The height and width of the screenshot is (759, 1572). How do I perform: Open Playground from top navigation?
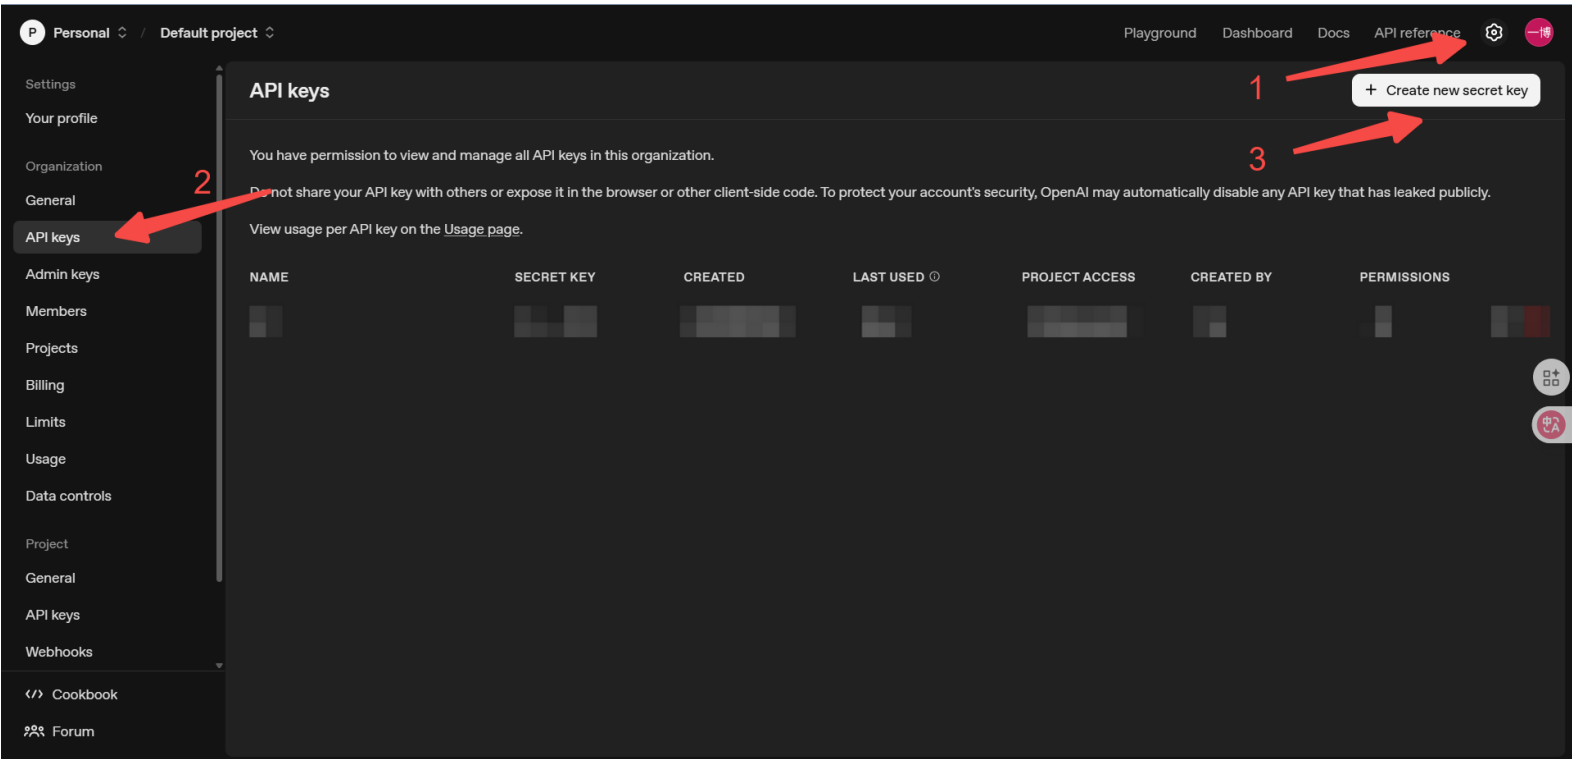click(x=1160, y=33)
